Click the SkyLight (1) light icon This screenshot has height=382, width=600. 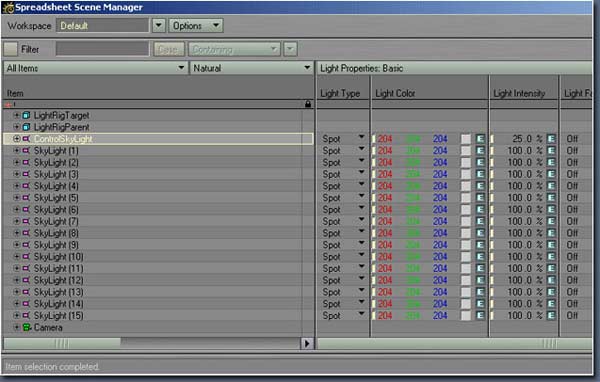[26, 150]
